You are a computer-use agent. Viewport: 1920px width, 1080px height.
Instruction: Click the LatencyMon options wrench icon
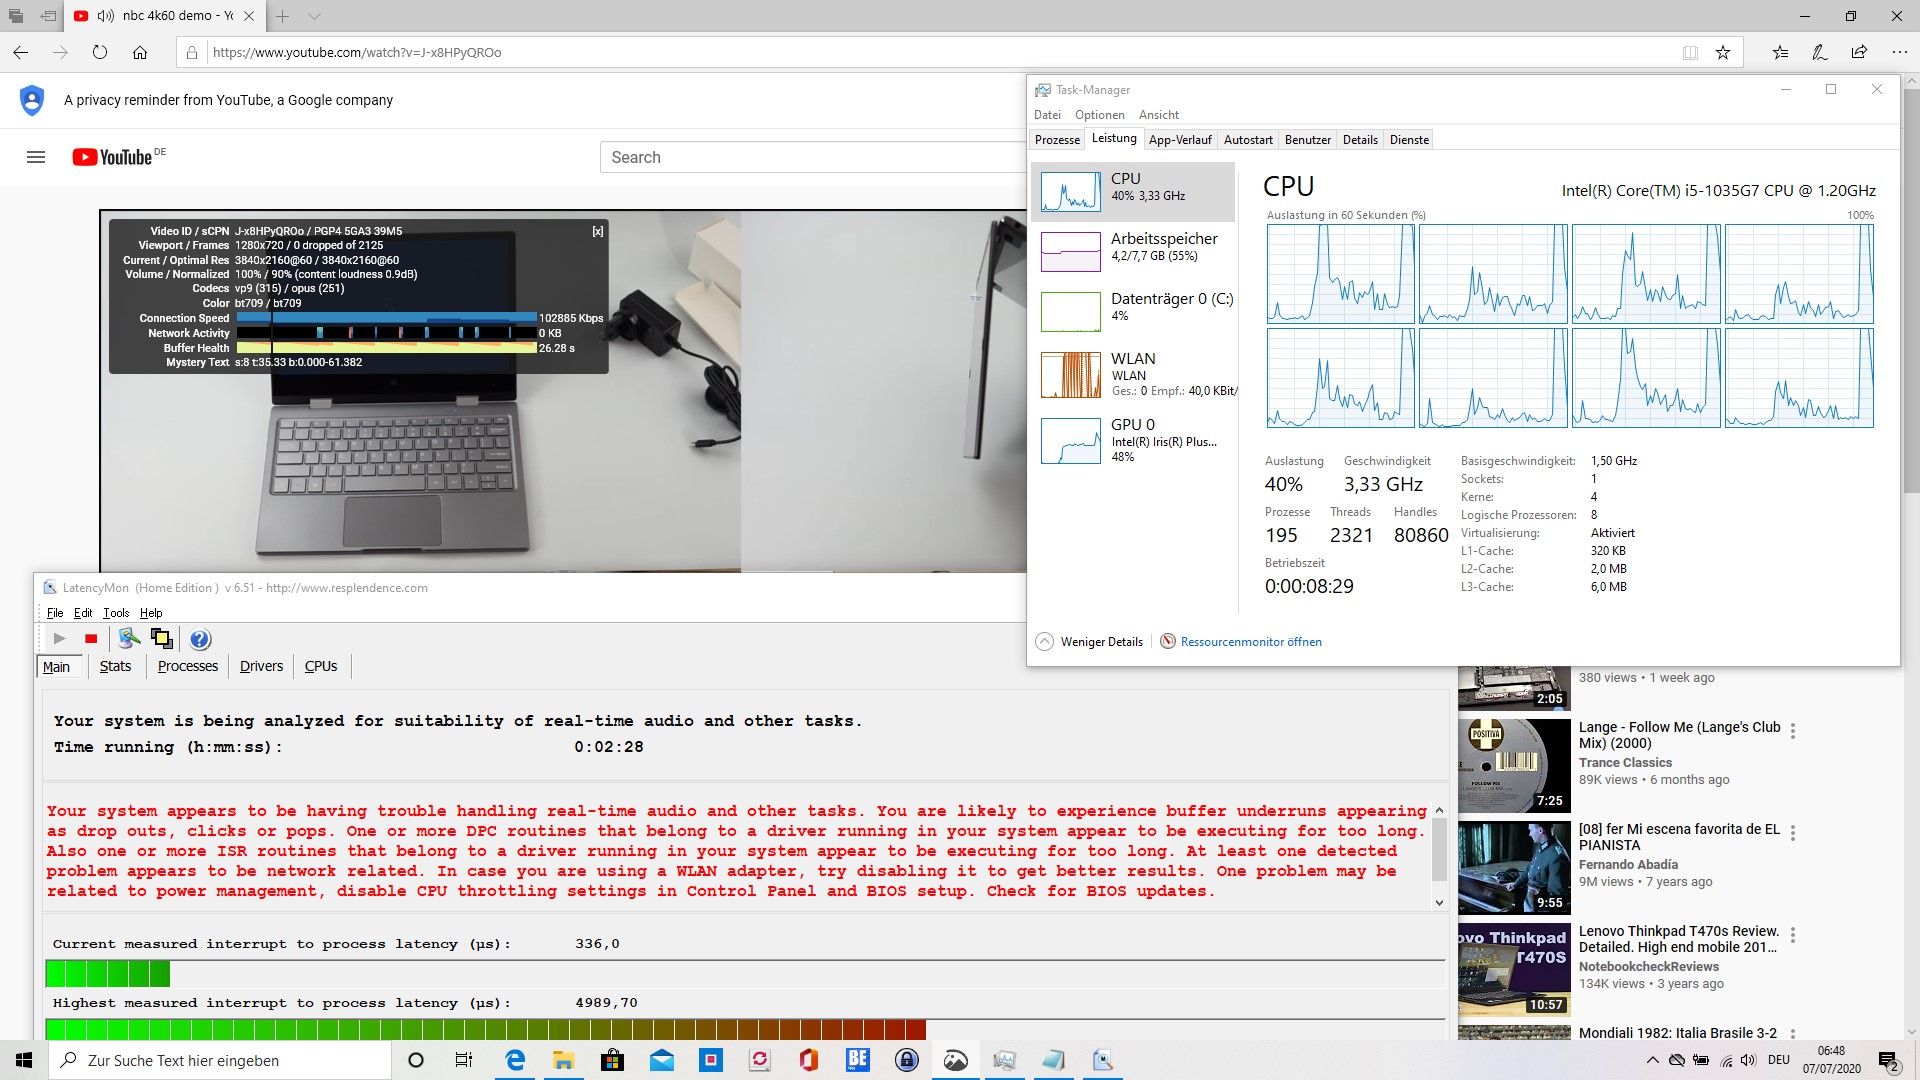[129, 638]
